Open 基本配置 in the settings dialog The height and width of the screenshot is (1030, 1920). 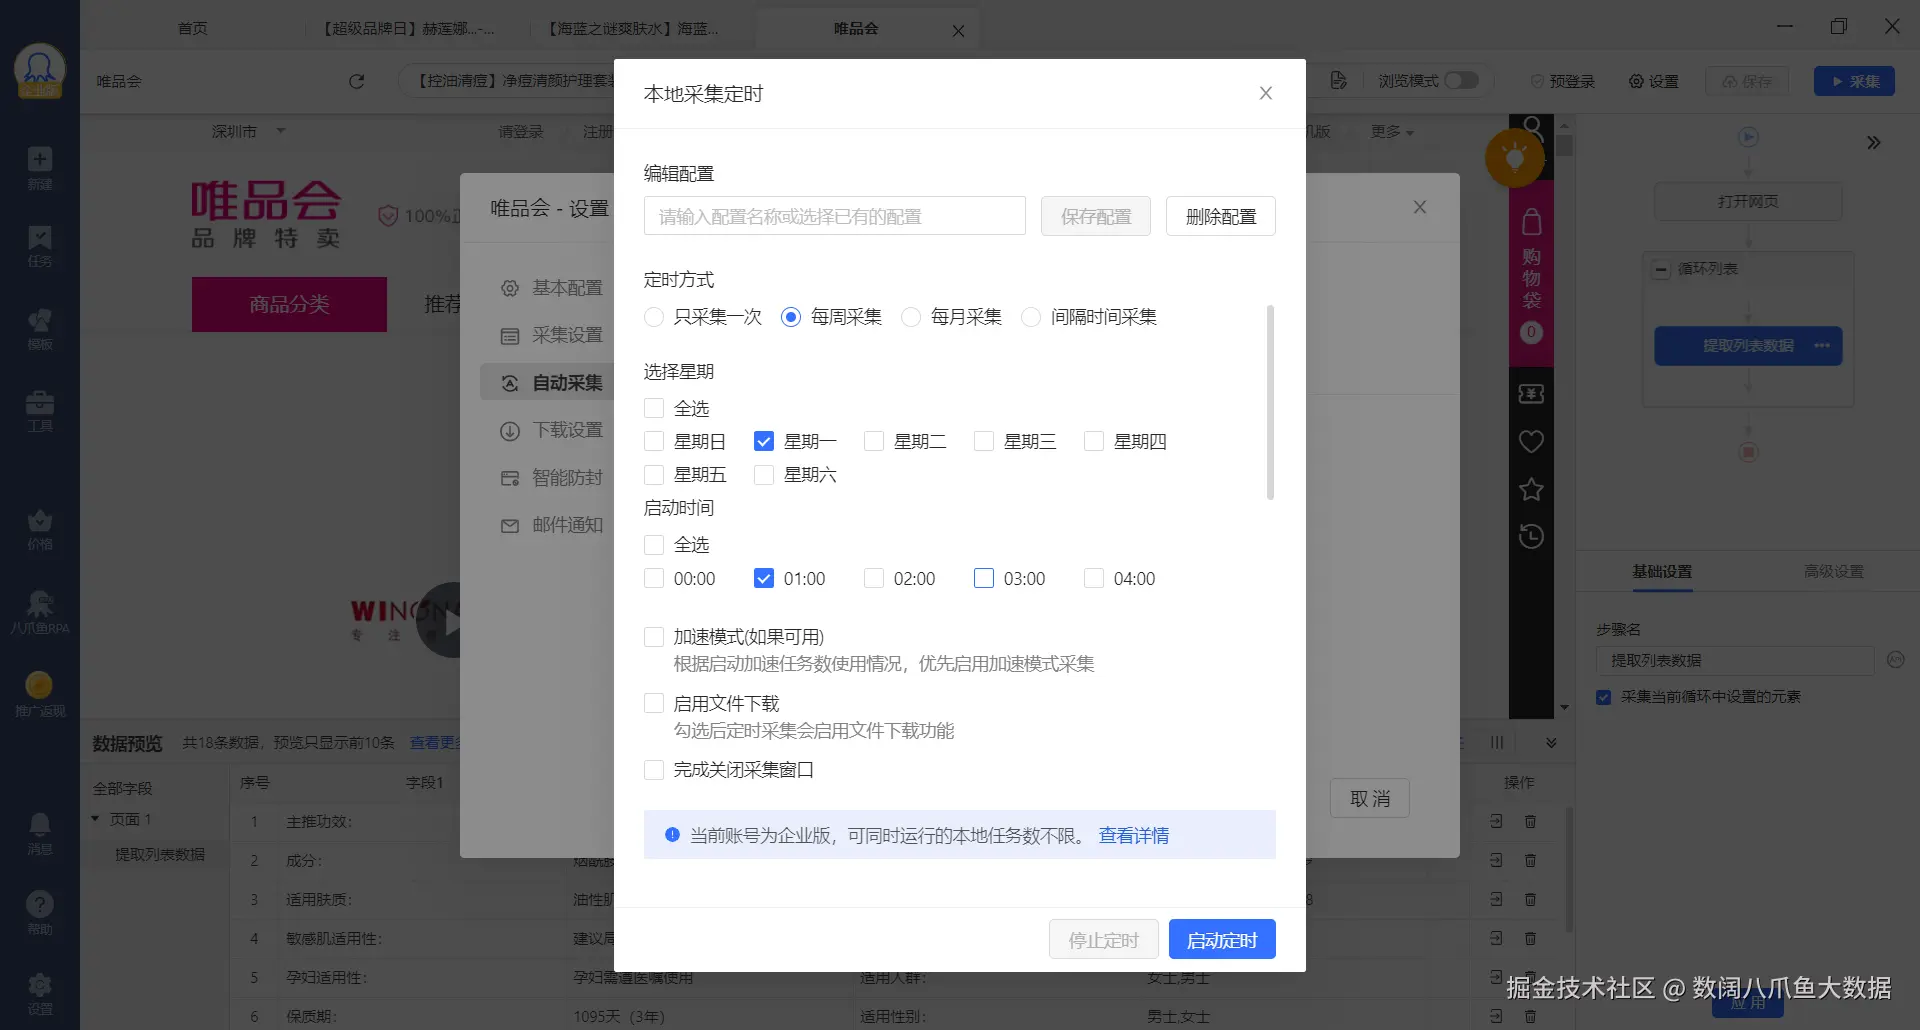point(552,288)
